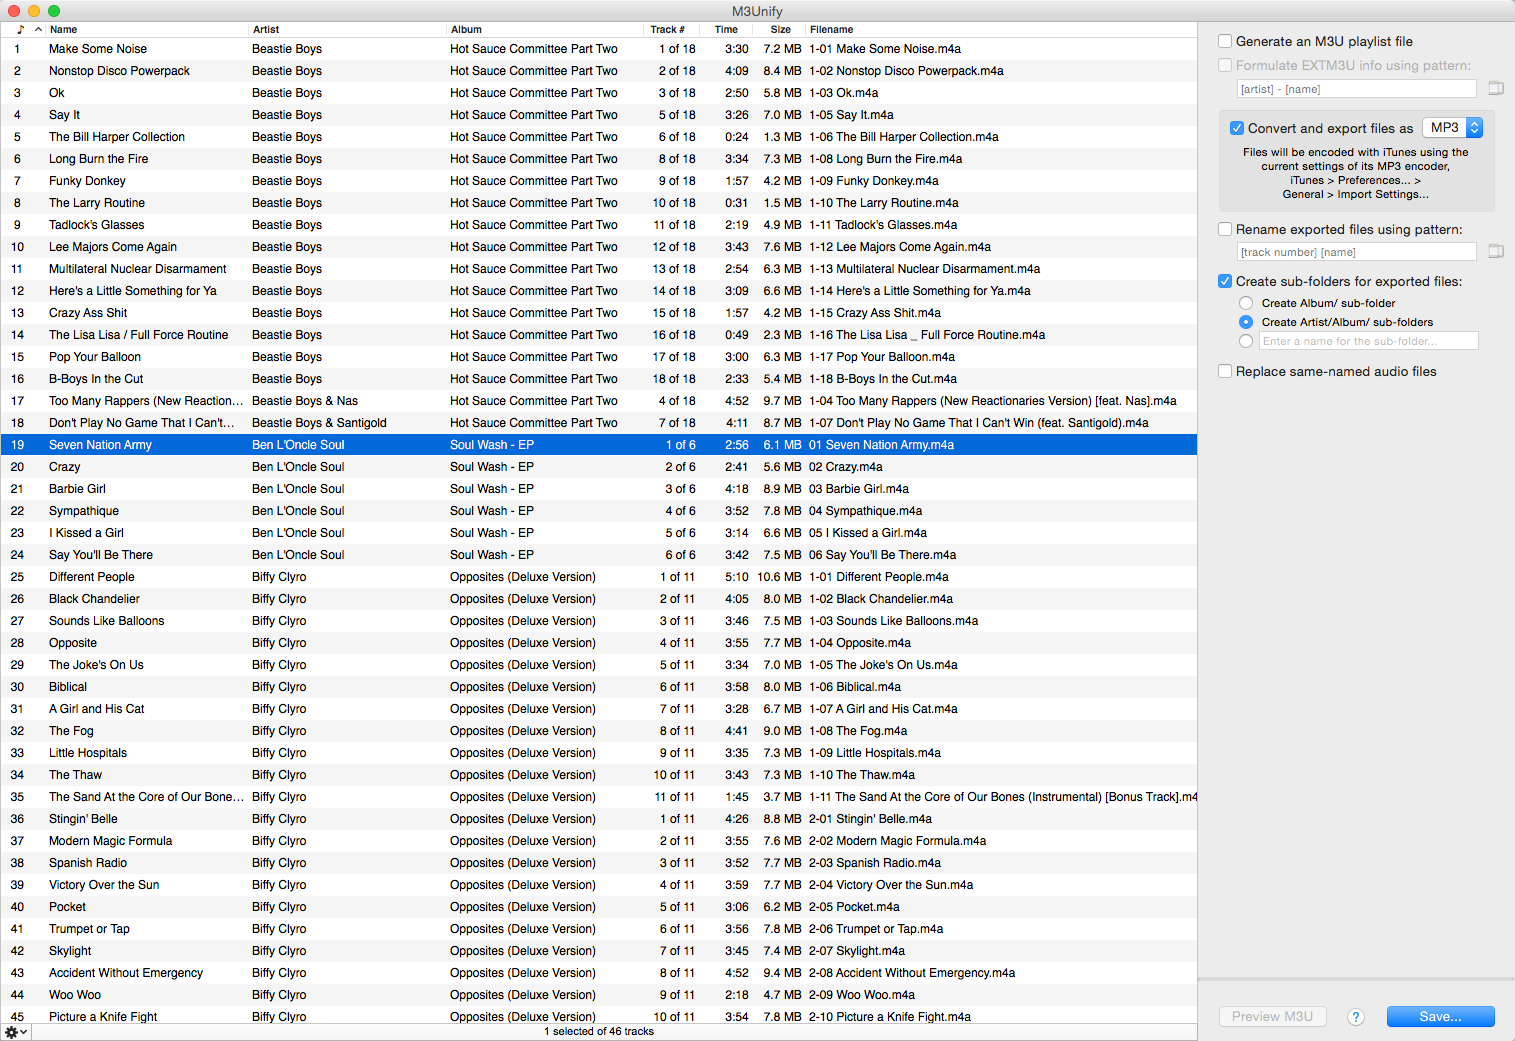Enable Generate an M3U playlist file
1515x1041 pixels.
pos(1225,41)
